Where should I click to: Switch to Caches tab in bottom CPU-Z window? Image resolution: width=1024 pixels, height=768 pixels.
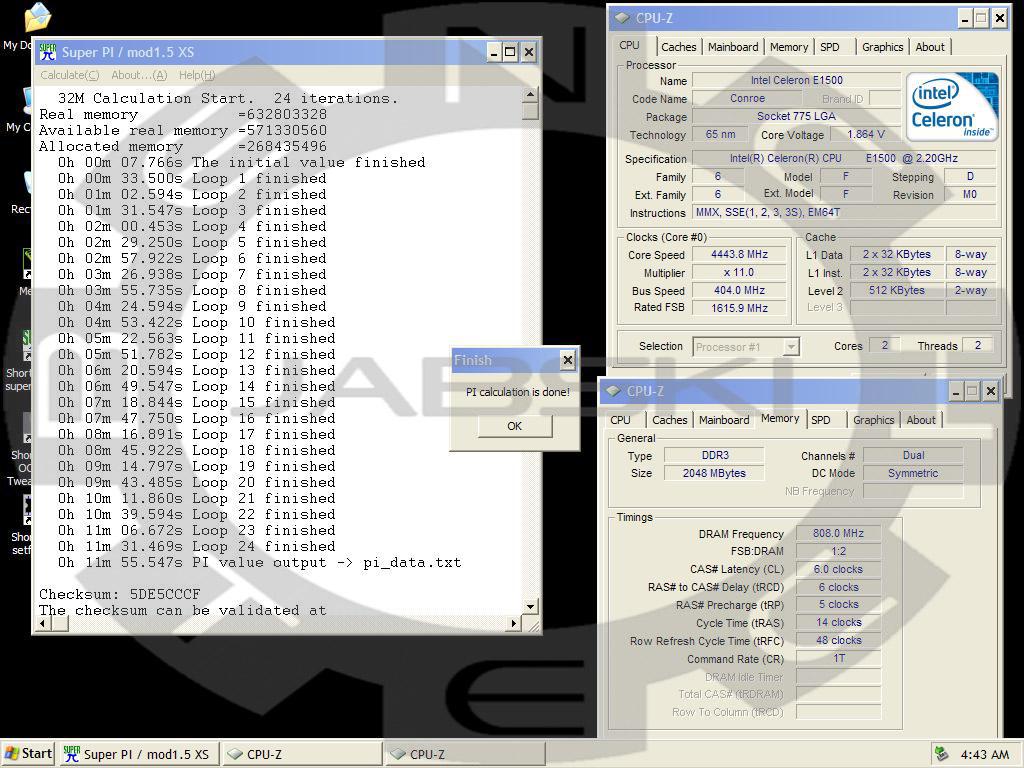[669, 420]
